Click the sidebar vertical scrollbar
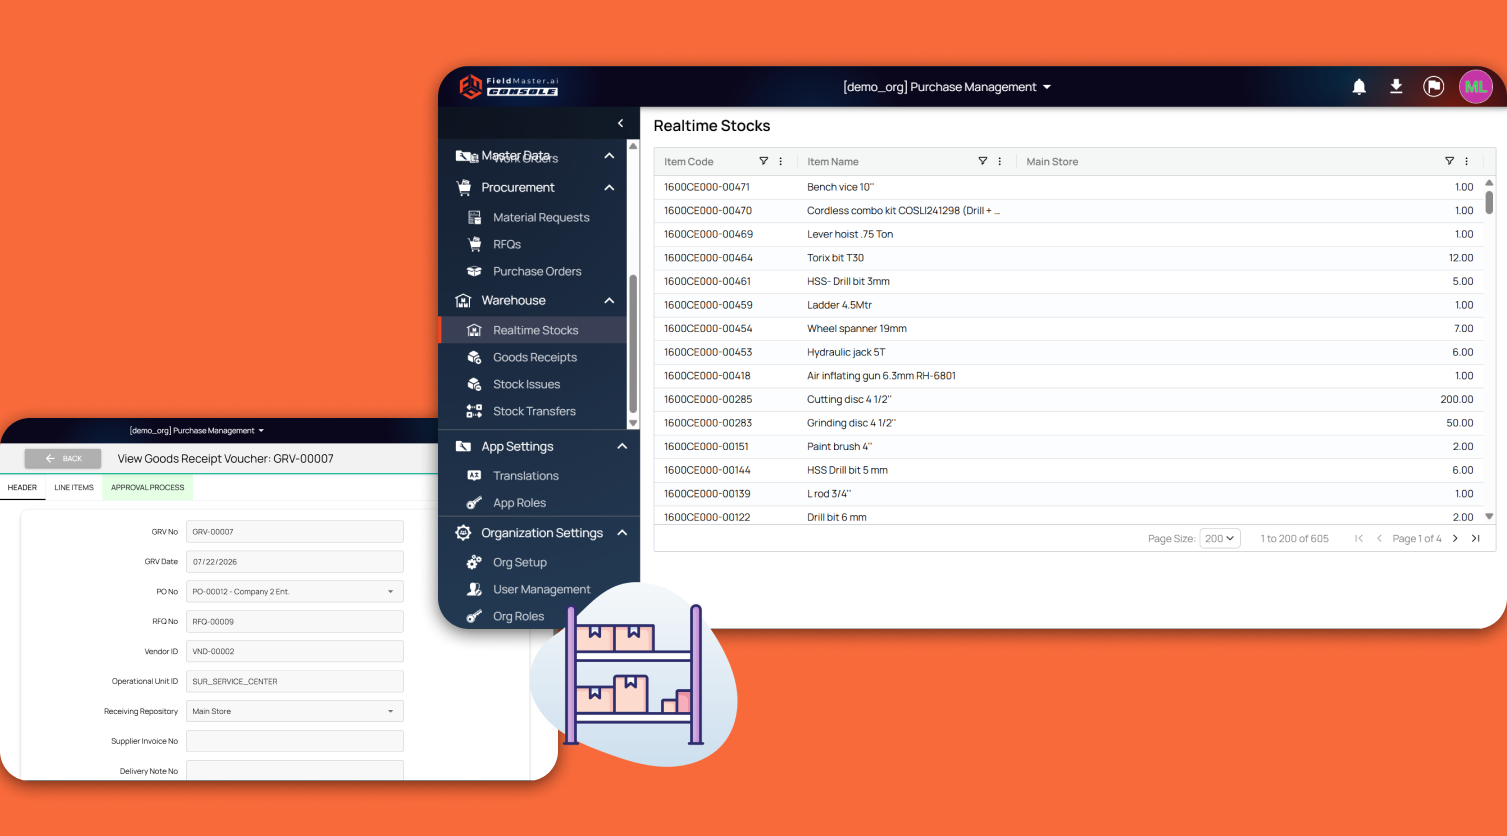 [633, 344]
